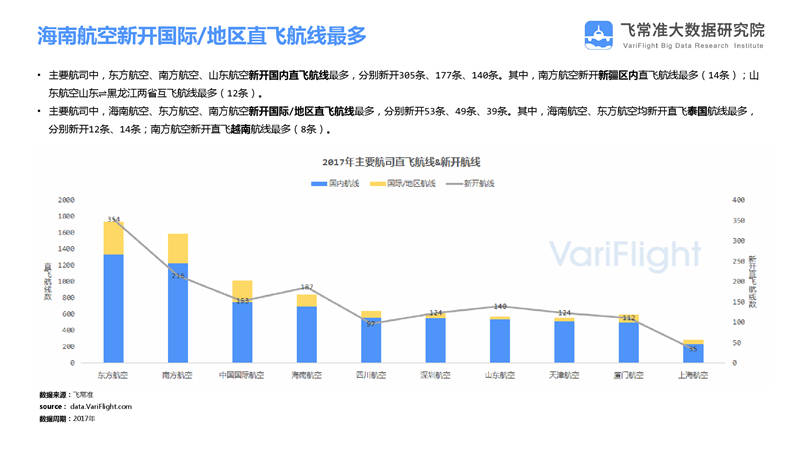
Task: Select the 140 data label
Action: point(500,306)
